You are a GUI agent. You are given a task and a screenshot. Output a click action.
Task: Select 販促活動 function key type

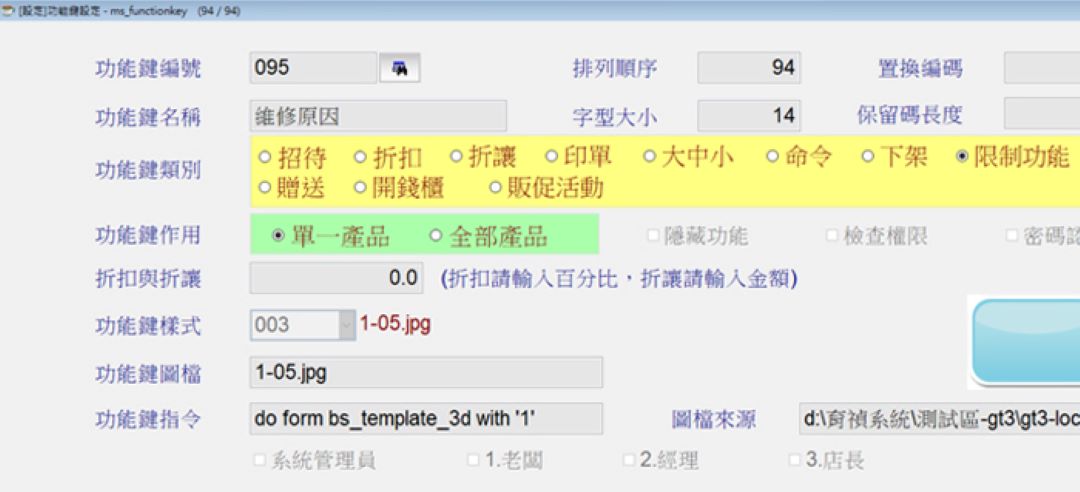click(x=495, y=187)
